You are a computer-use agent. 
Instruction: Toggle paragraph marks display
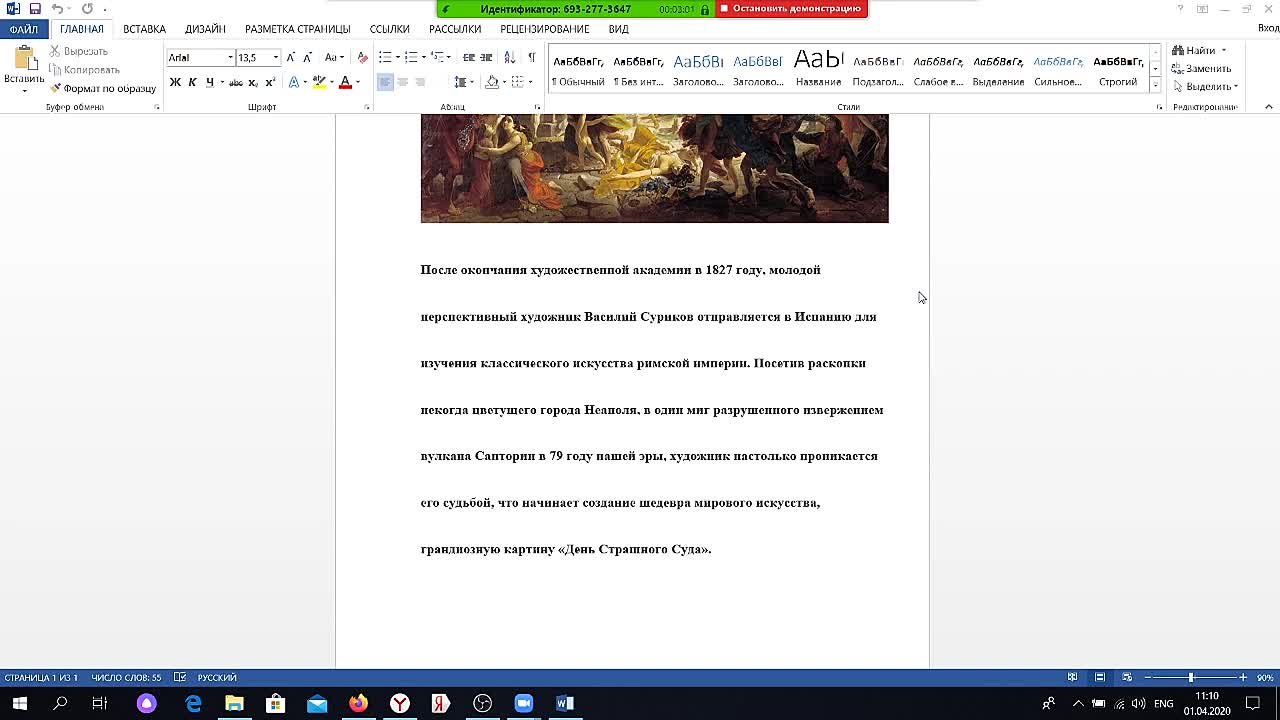[532, 59]
